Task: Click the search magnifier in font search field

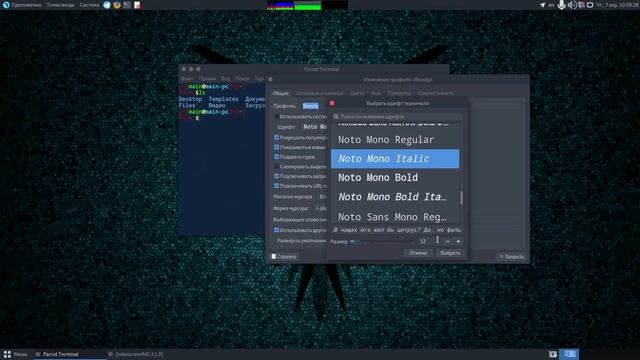Action: pos(336,117)
